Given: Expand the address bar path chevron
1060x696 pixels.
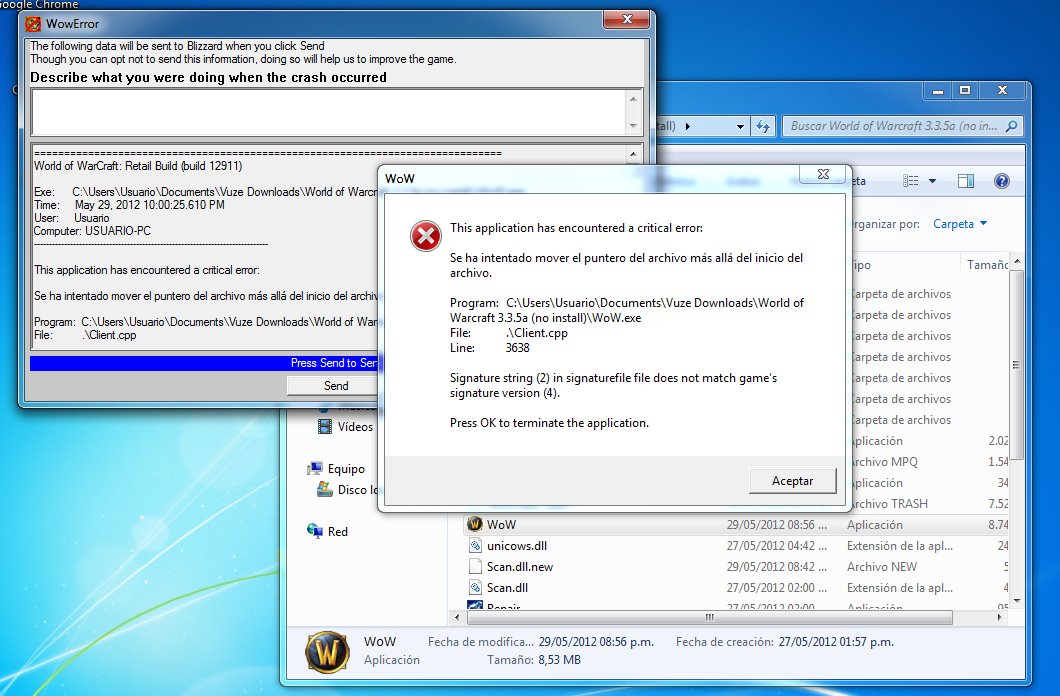Looking at the screenshot, I should (688, 126).
